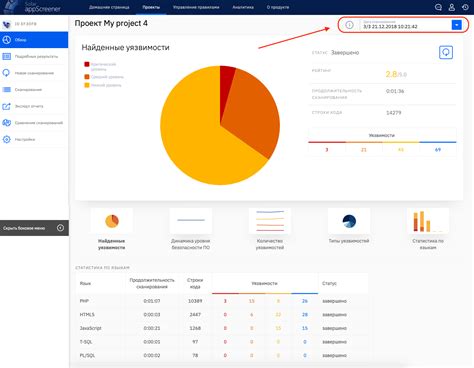This screenshot has height=368, width=474.
Task: Open the Аналитика top menu item
Action: [x=243, y=7]
